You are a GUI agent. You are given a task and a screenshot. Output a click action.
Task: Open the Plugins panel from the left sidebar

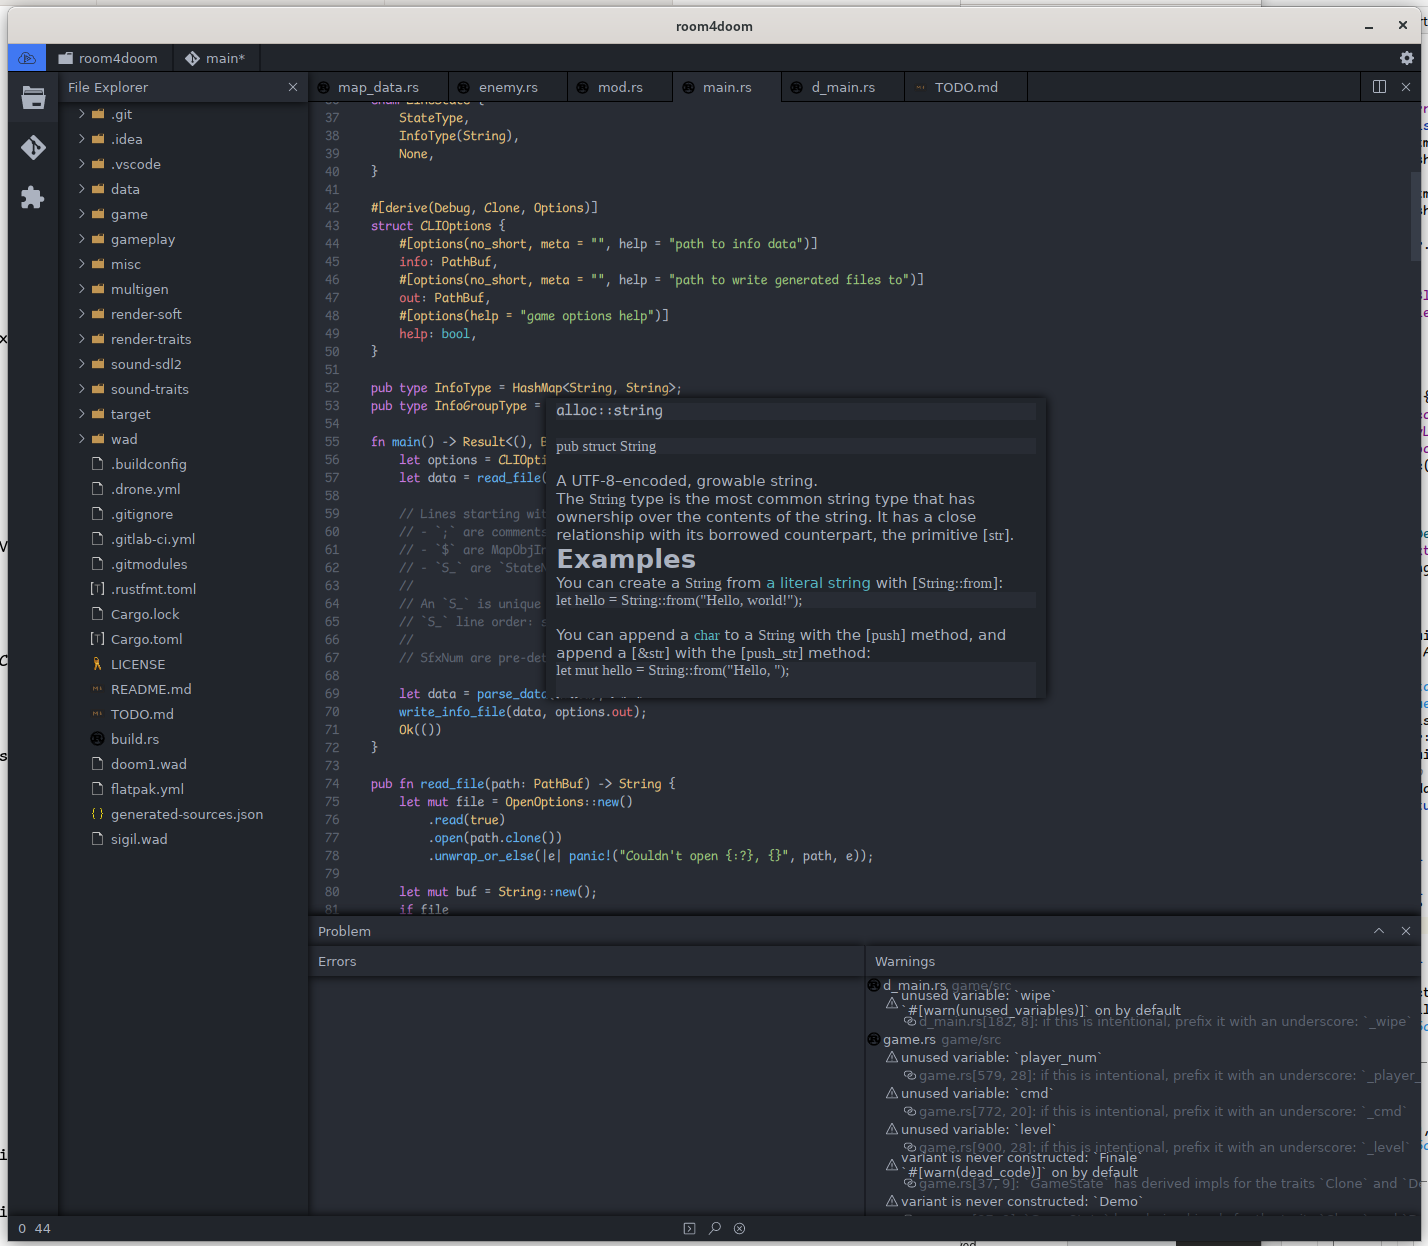point(33,196)
